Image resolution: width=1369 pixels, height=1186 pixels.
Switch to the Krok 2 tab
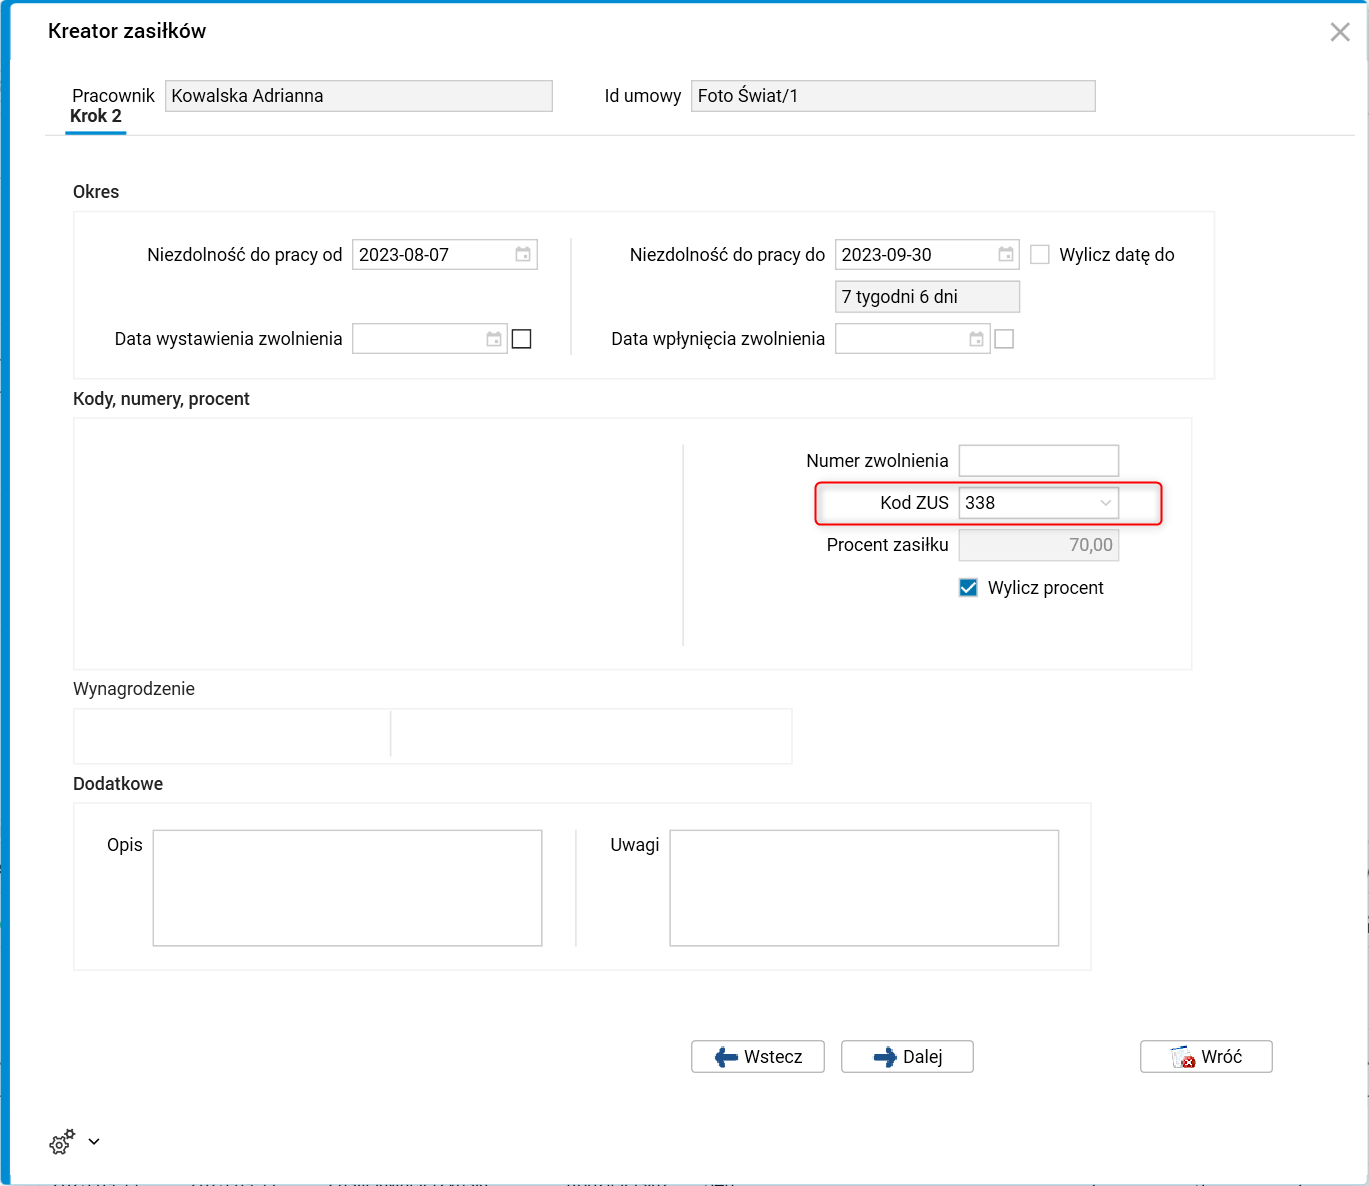(96, 117)
